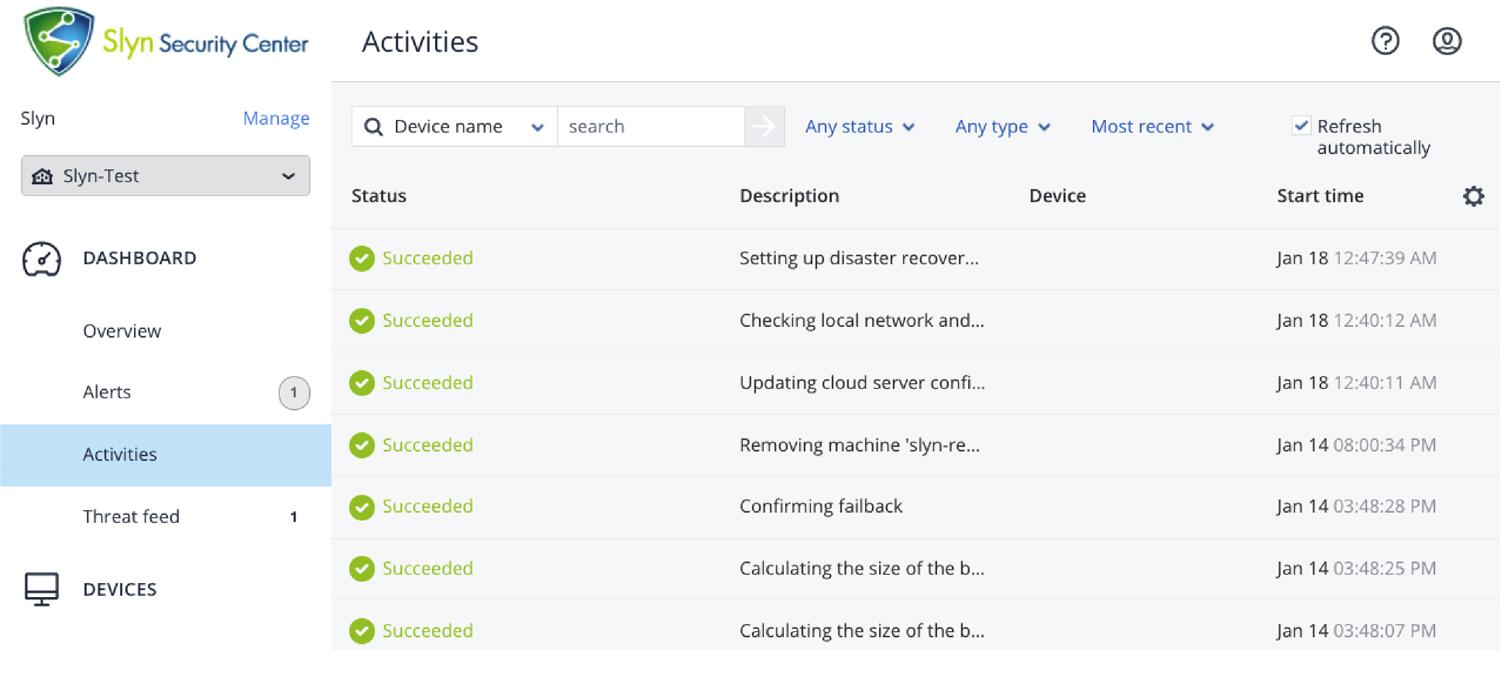Open Alerts in the sidebar

tap(107, 392)
